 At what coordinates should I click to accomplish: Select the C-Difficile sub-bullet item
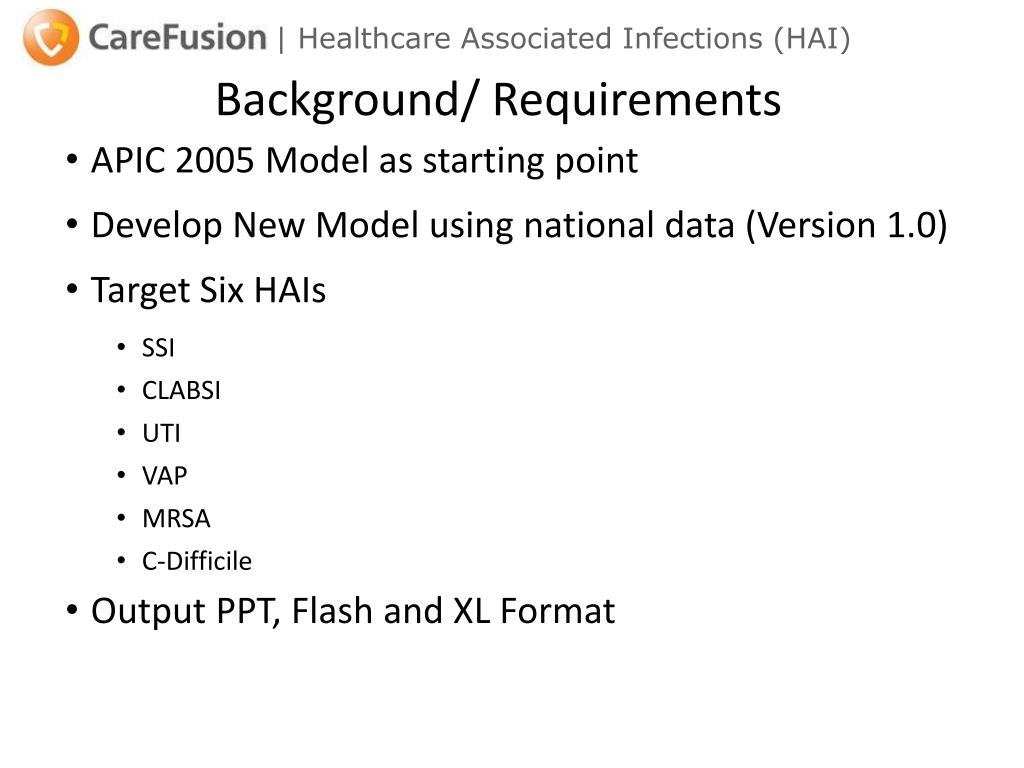point(197,561)
